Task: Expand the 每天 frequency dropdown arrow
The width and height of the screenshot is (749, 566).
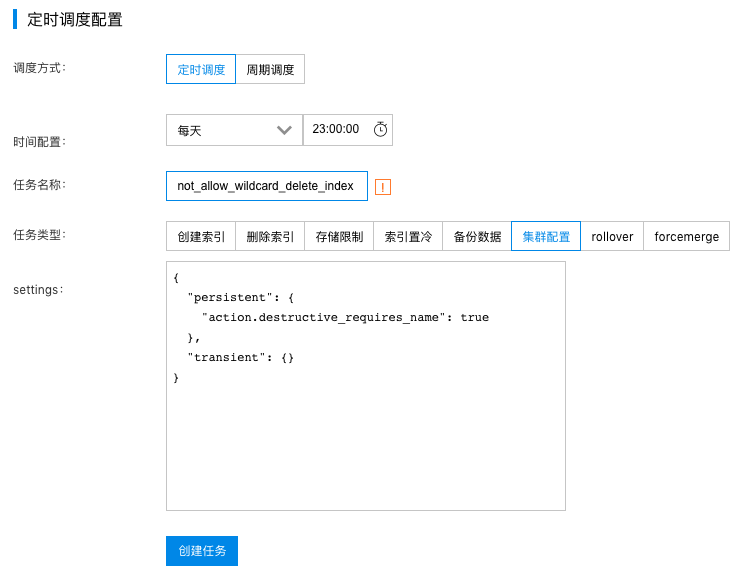Action: [x=284, y=130]
